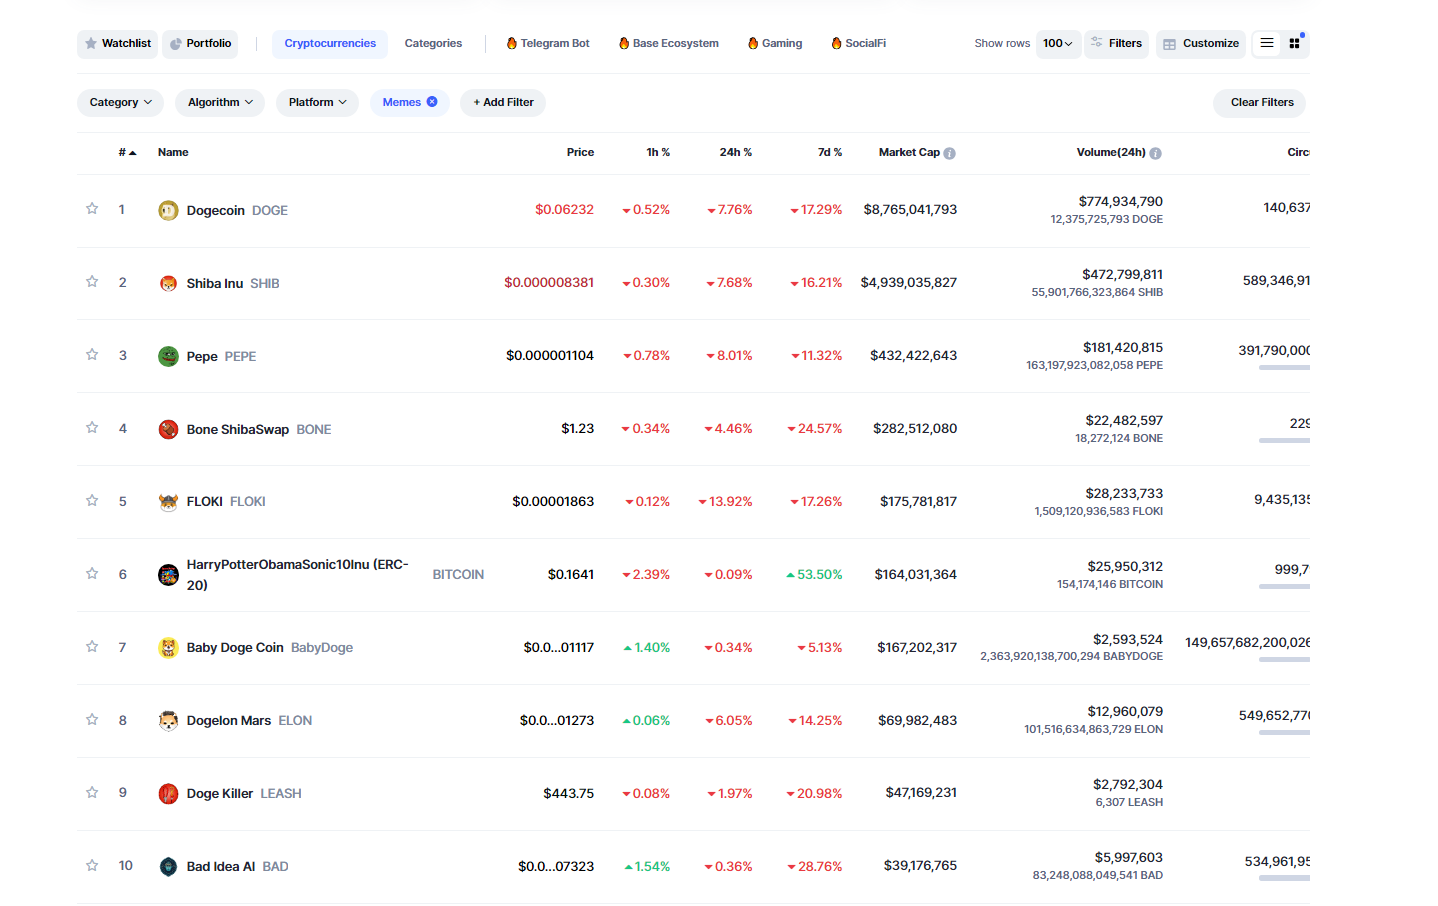Click the Bad Idea AI logo
The width and height of the screenshot is (1438, 906).
click(168, 867)
